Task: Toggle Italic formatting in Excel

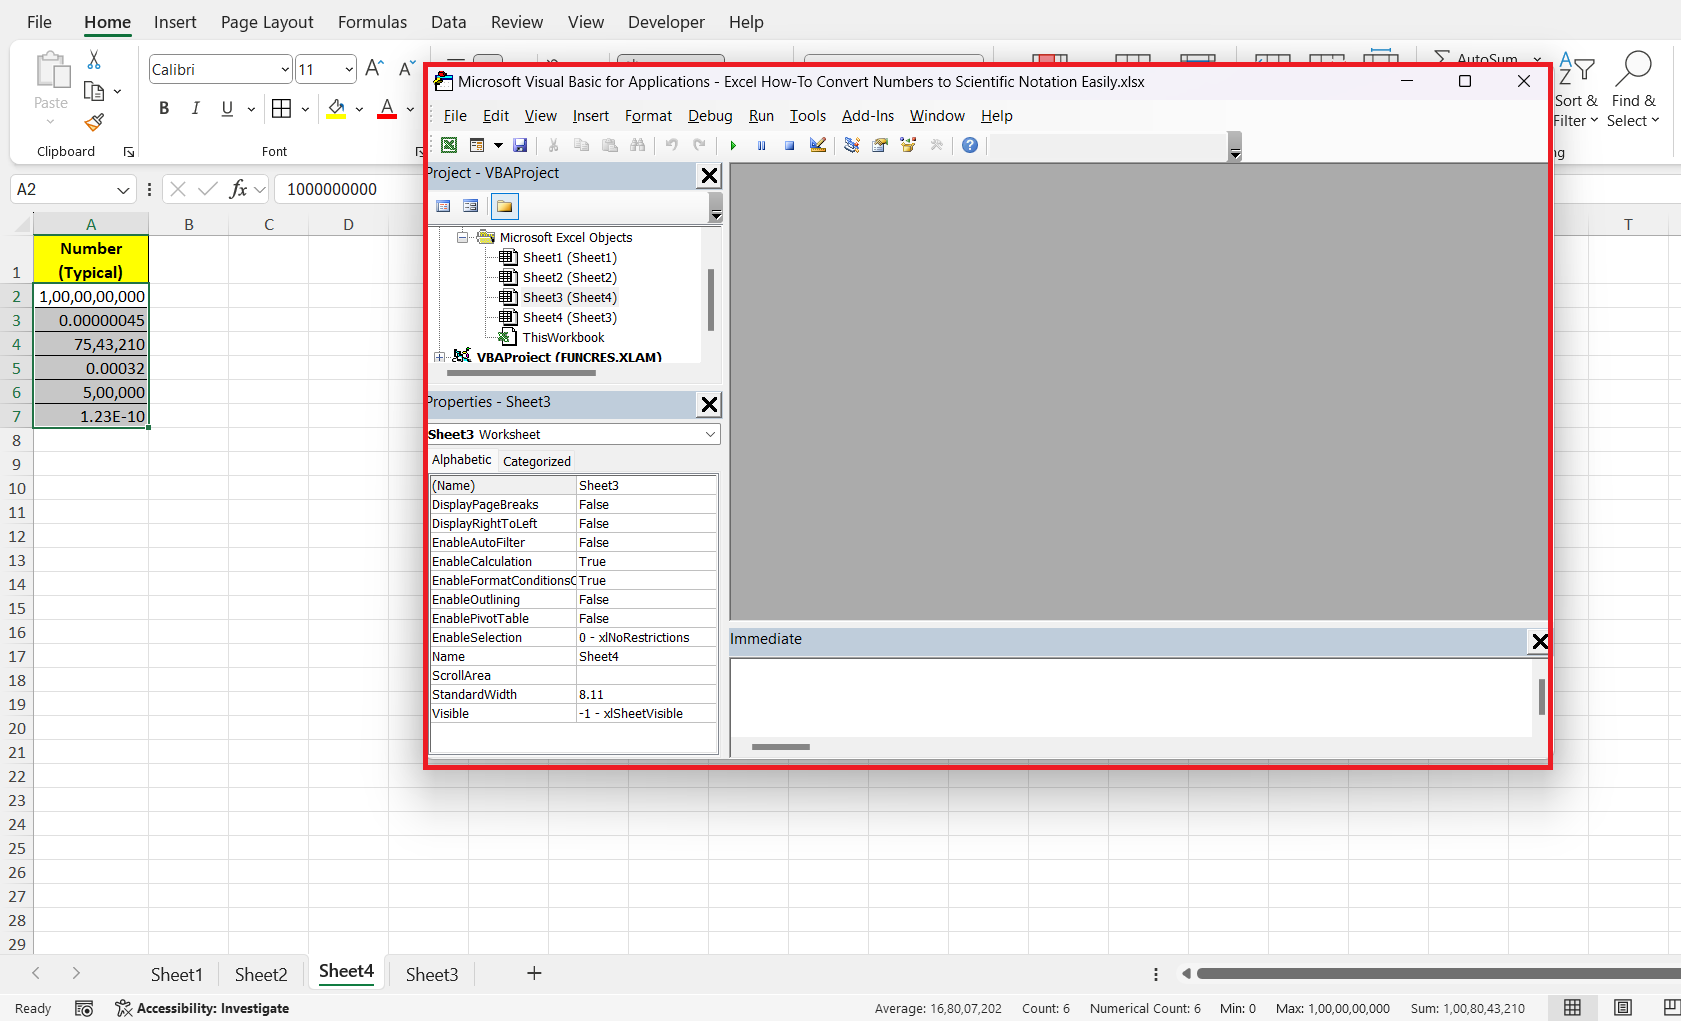Action: click(x=196, y=108)
